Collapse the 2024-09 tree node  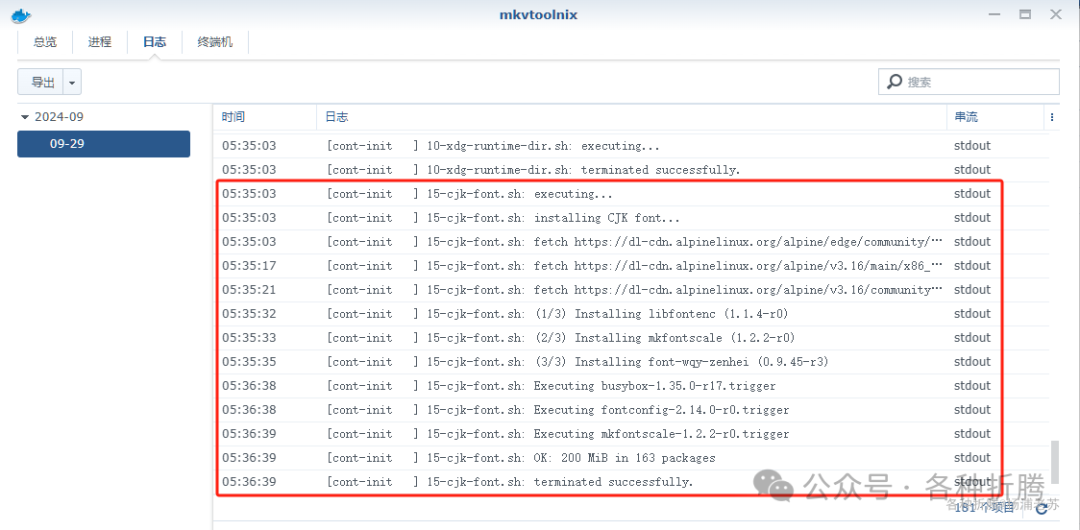pyautogui.click(x=25, y=117)
